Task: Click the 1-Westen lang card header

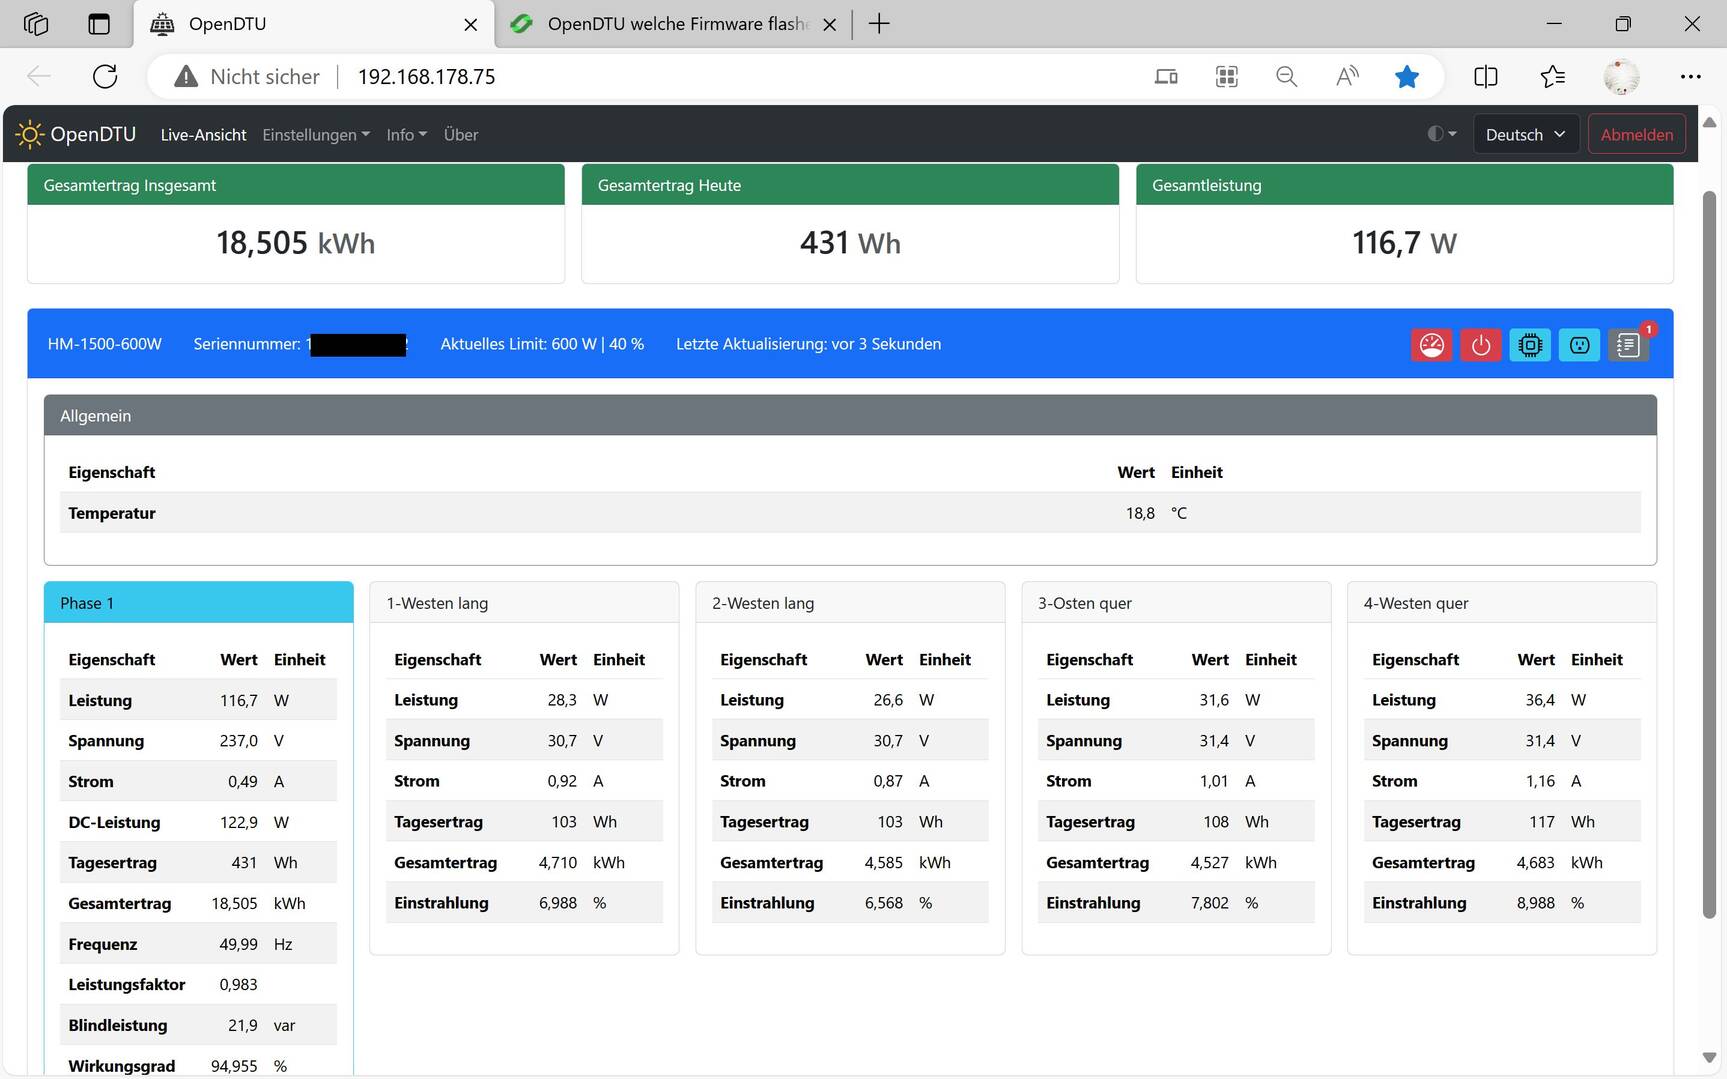Action: coord(524,603)
